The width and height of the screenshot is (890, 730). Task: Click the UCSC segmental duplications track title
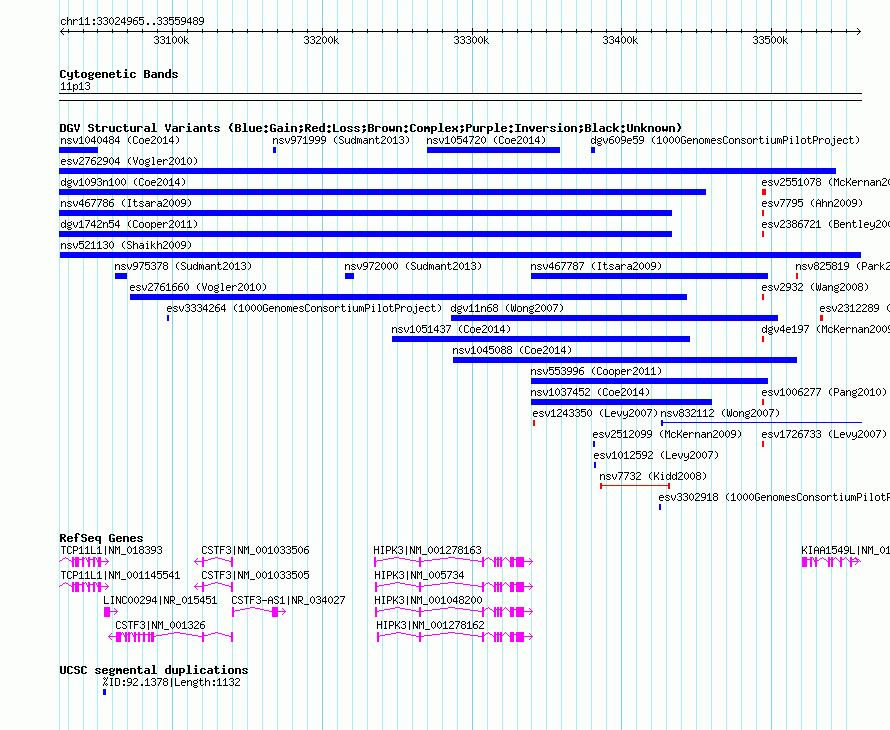(154, 670)
